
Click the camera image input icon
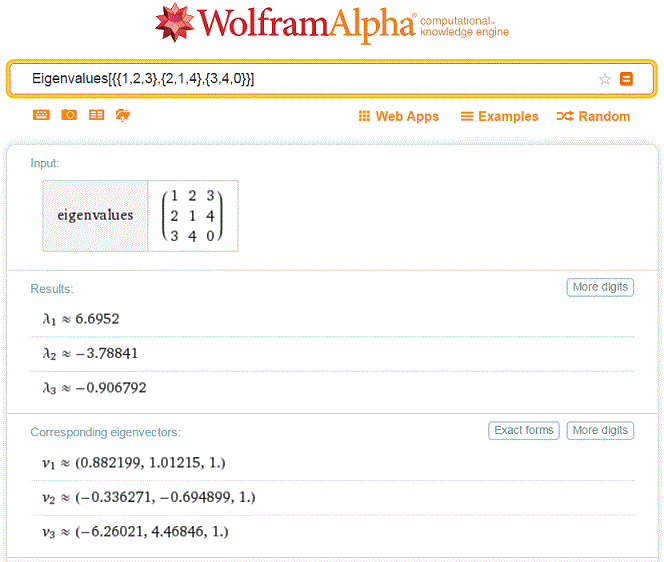point(69,115)
